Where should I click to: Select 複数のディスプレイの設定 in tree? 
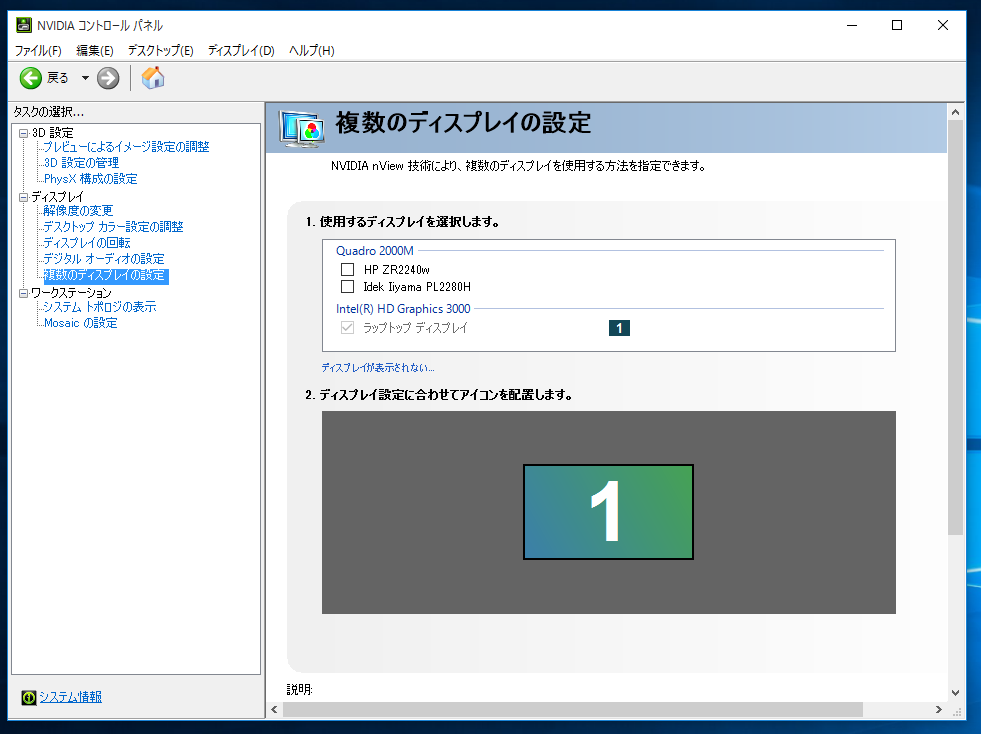click(x=105, y=275)
